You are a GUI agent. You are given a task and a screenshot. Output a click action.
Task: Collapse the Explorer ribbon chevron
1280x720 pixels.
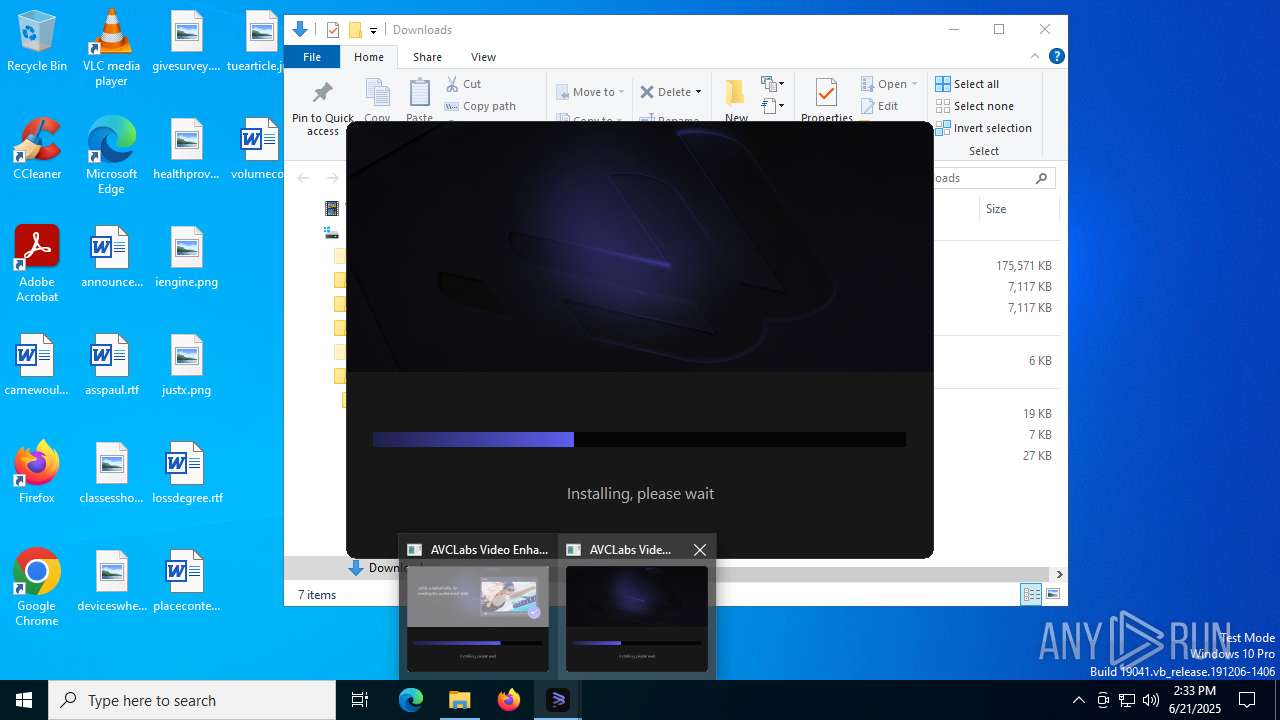[x=1035, y=56]
